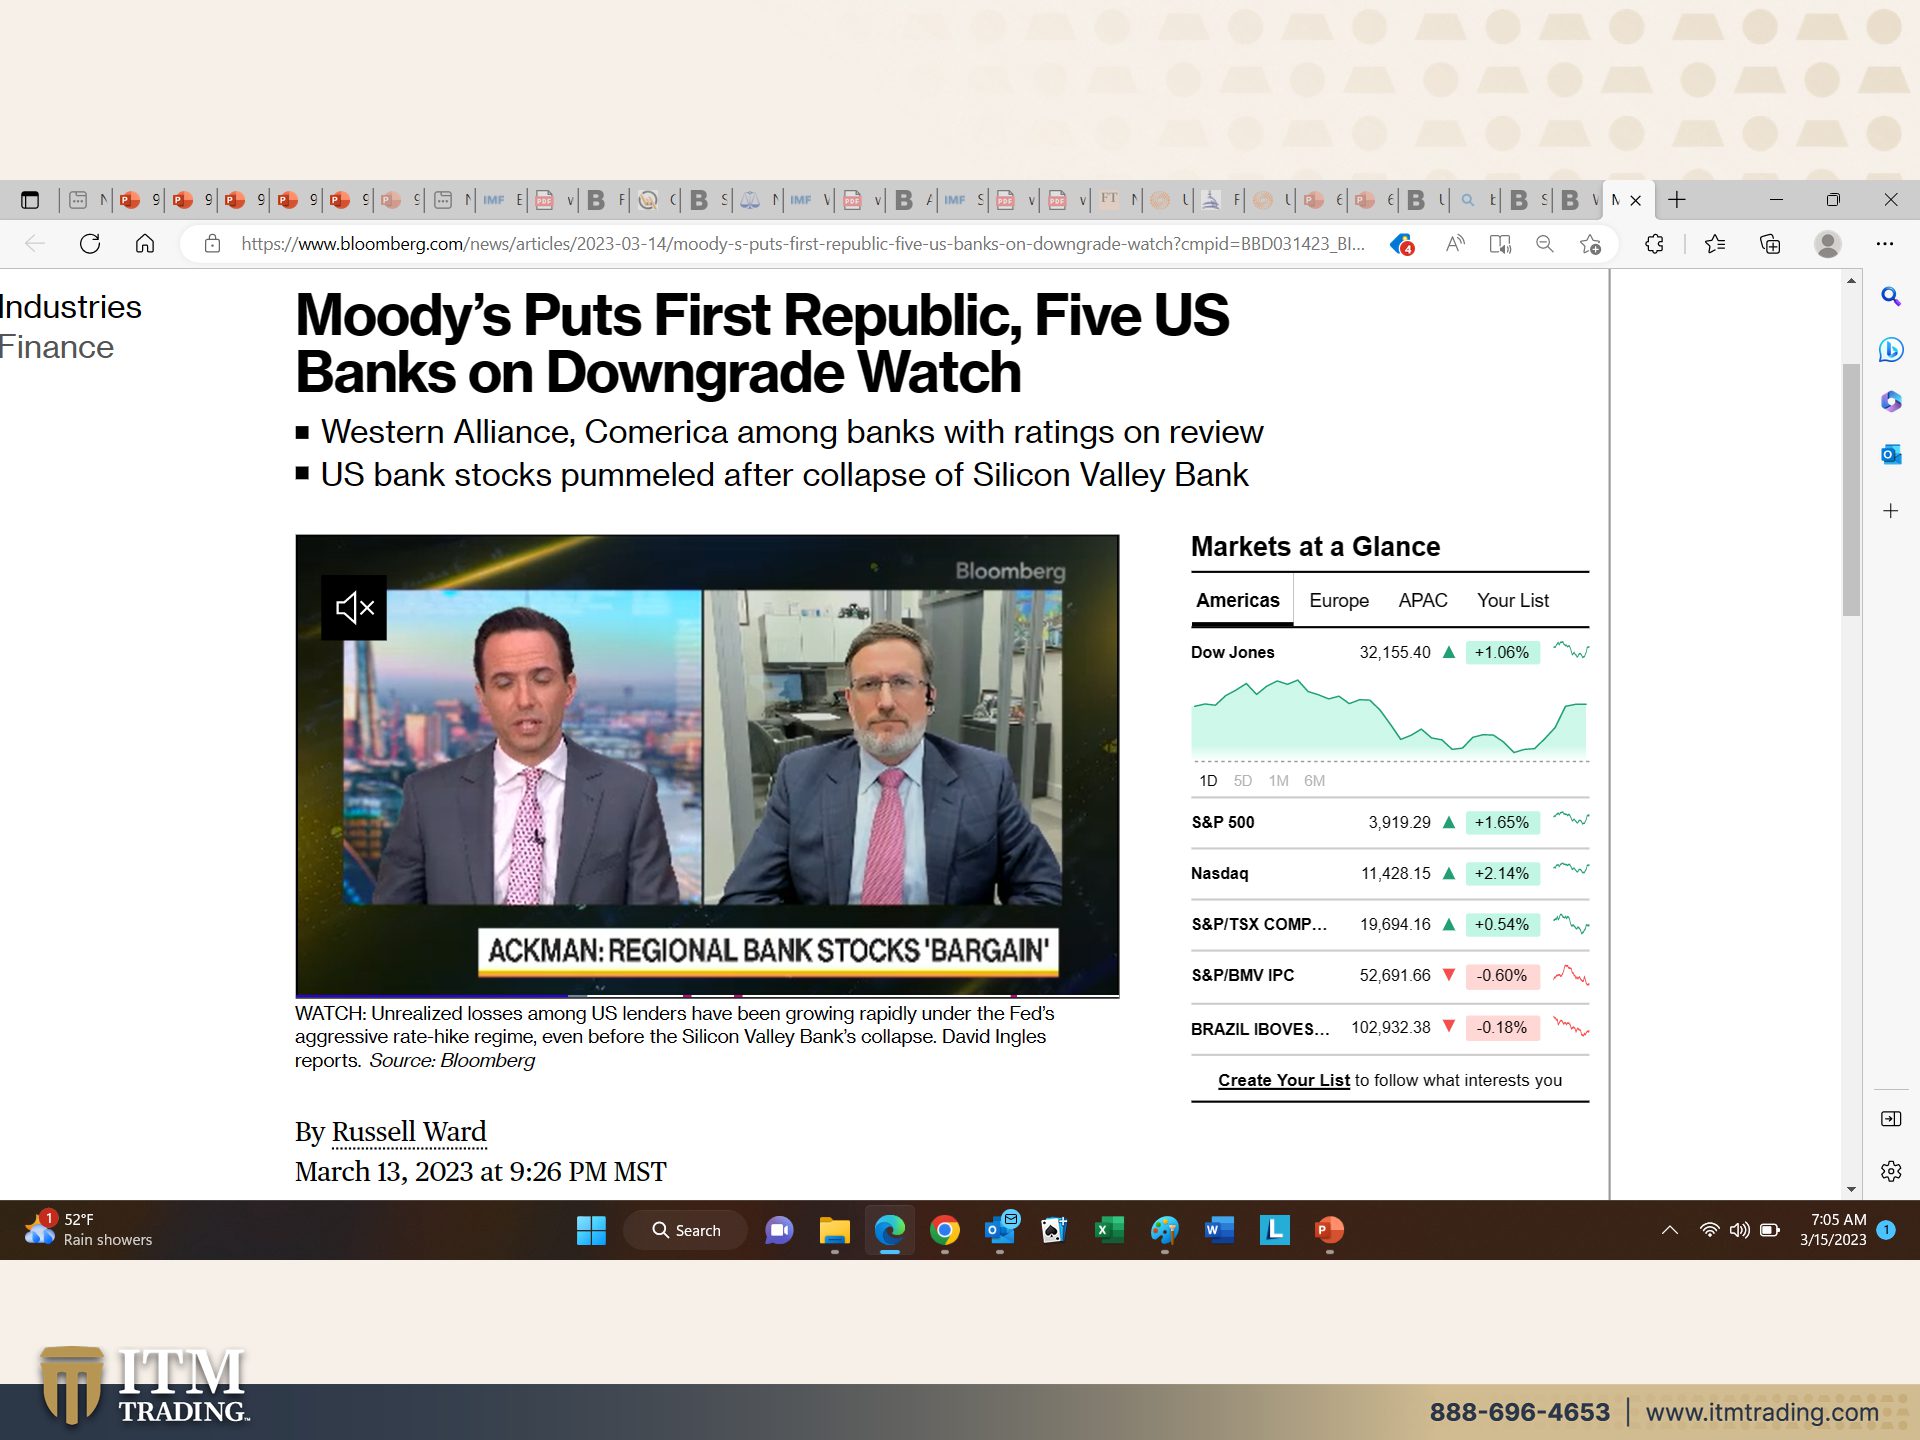Play the Ackman regional bank video
1920x1440 pixels.
pos(707,765)
